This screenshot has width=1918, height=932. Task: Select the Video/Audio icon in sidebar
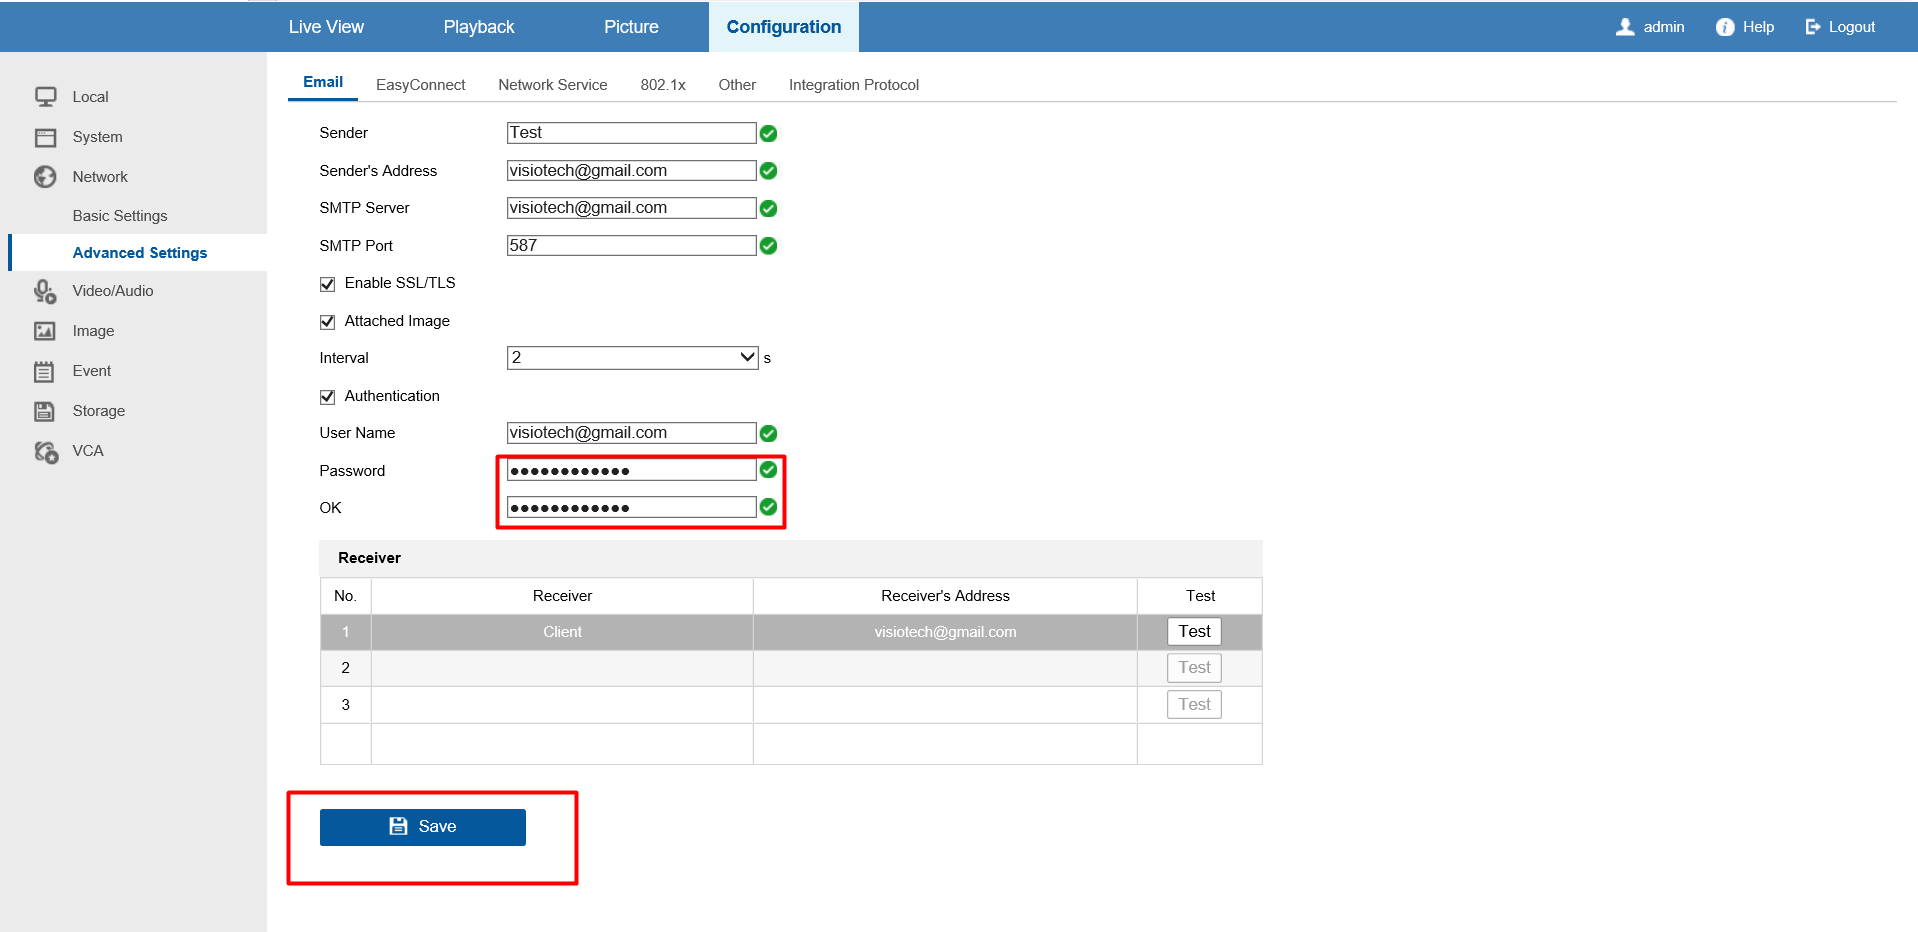click(45, 291)
